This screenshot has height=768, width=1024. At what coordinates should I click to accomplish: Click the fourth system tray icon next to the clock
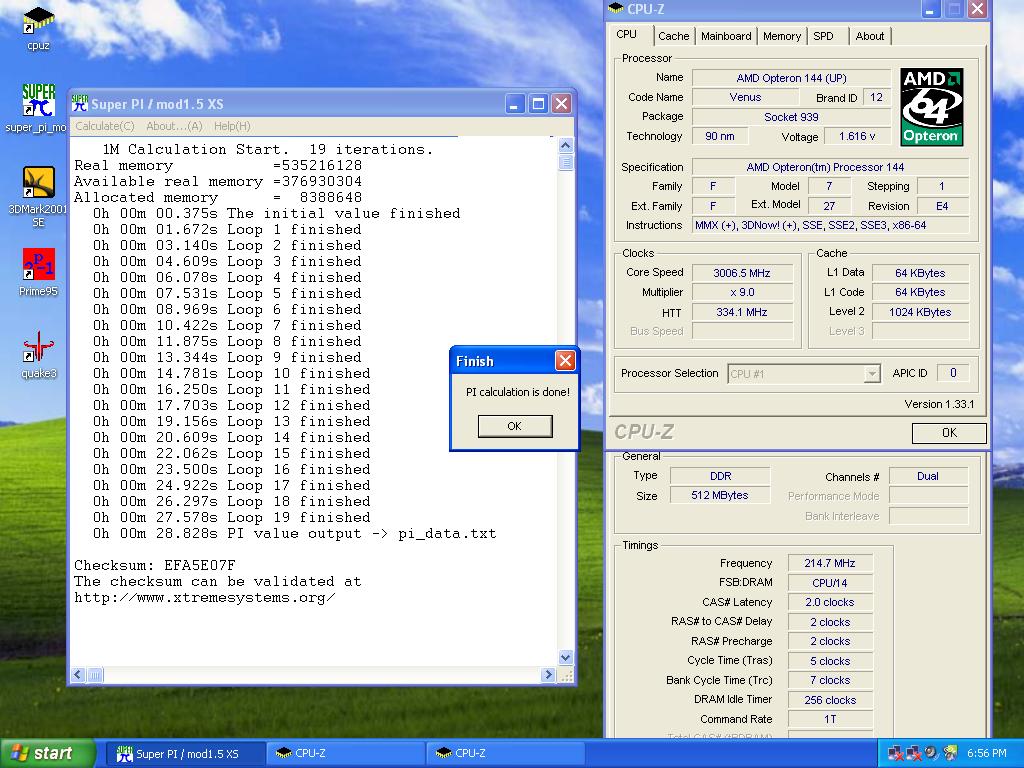click(x=950, y=753)
